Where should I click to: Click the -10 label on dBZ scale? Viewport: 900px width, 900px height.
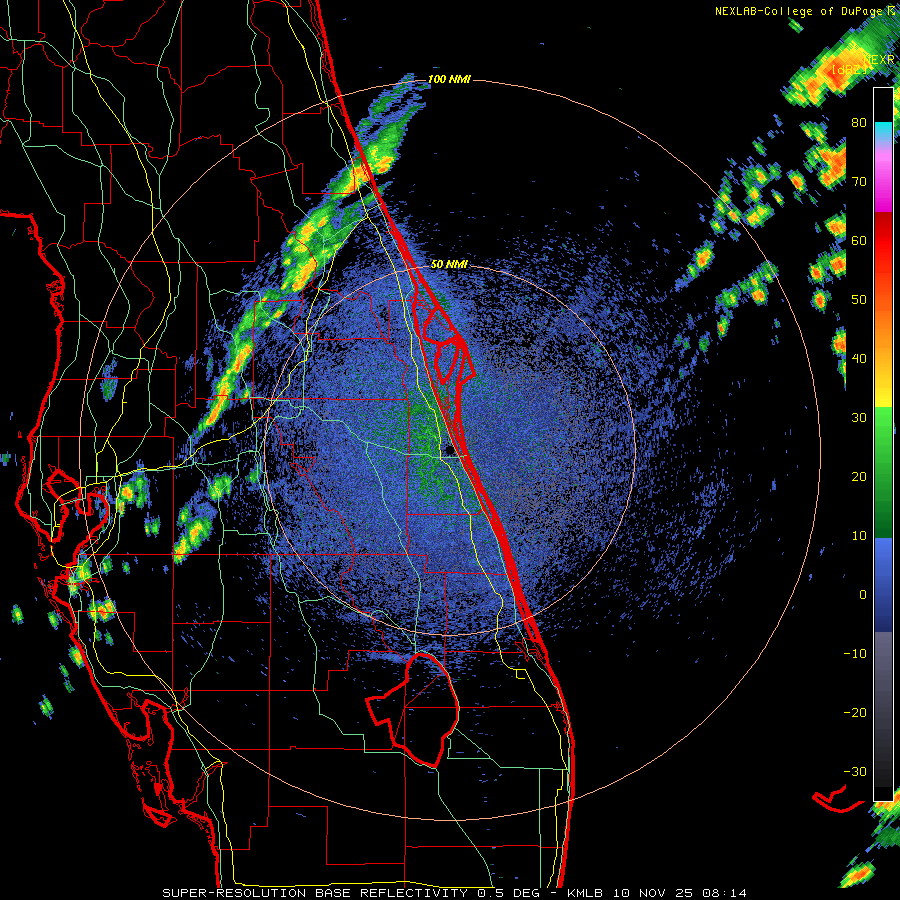tap(855, 654)
